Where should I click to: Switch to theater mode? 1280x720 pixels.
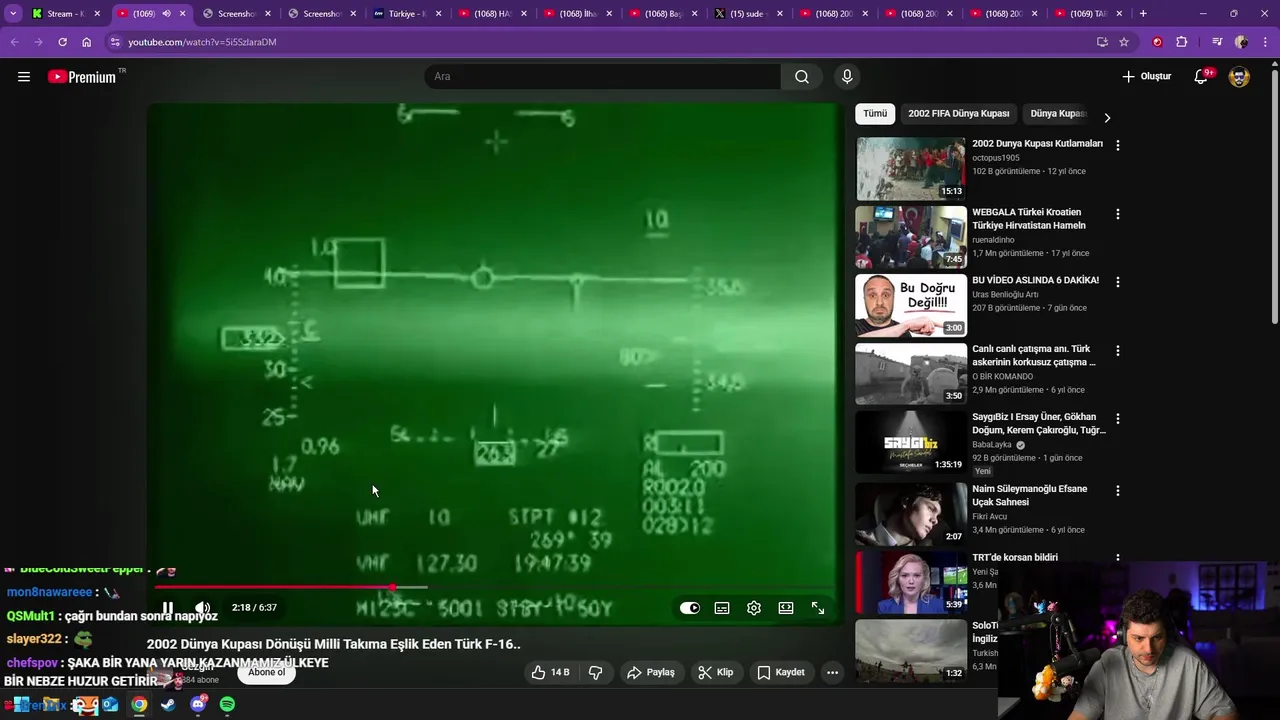(x=786, y=608)
